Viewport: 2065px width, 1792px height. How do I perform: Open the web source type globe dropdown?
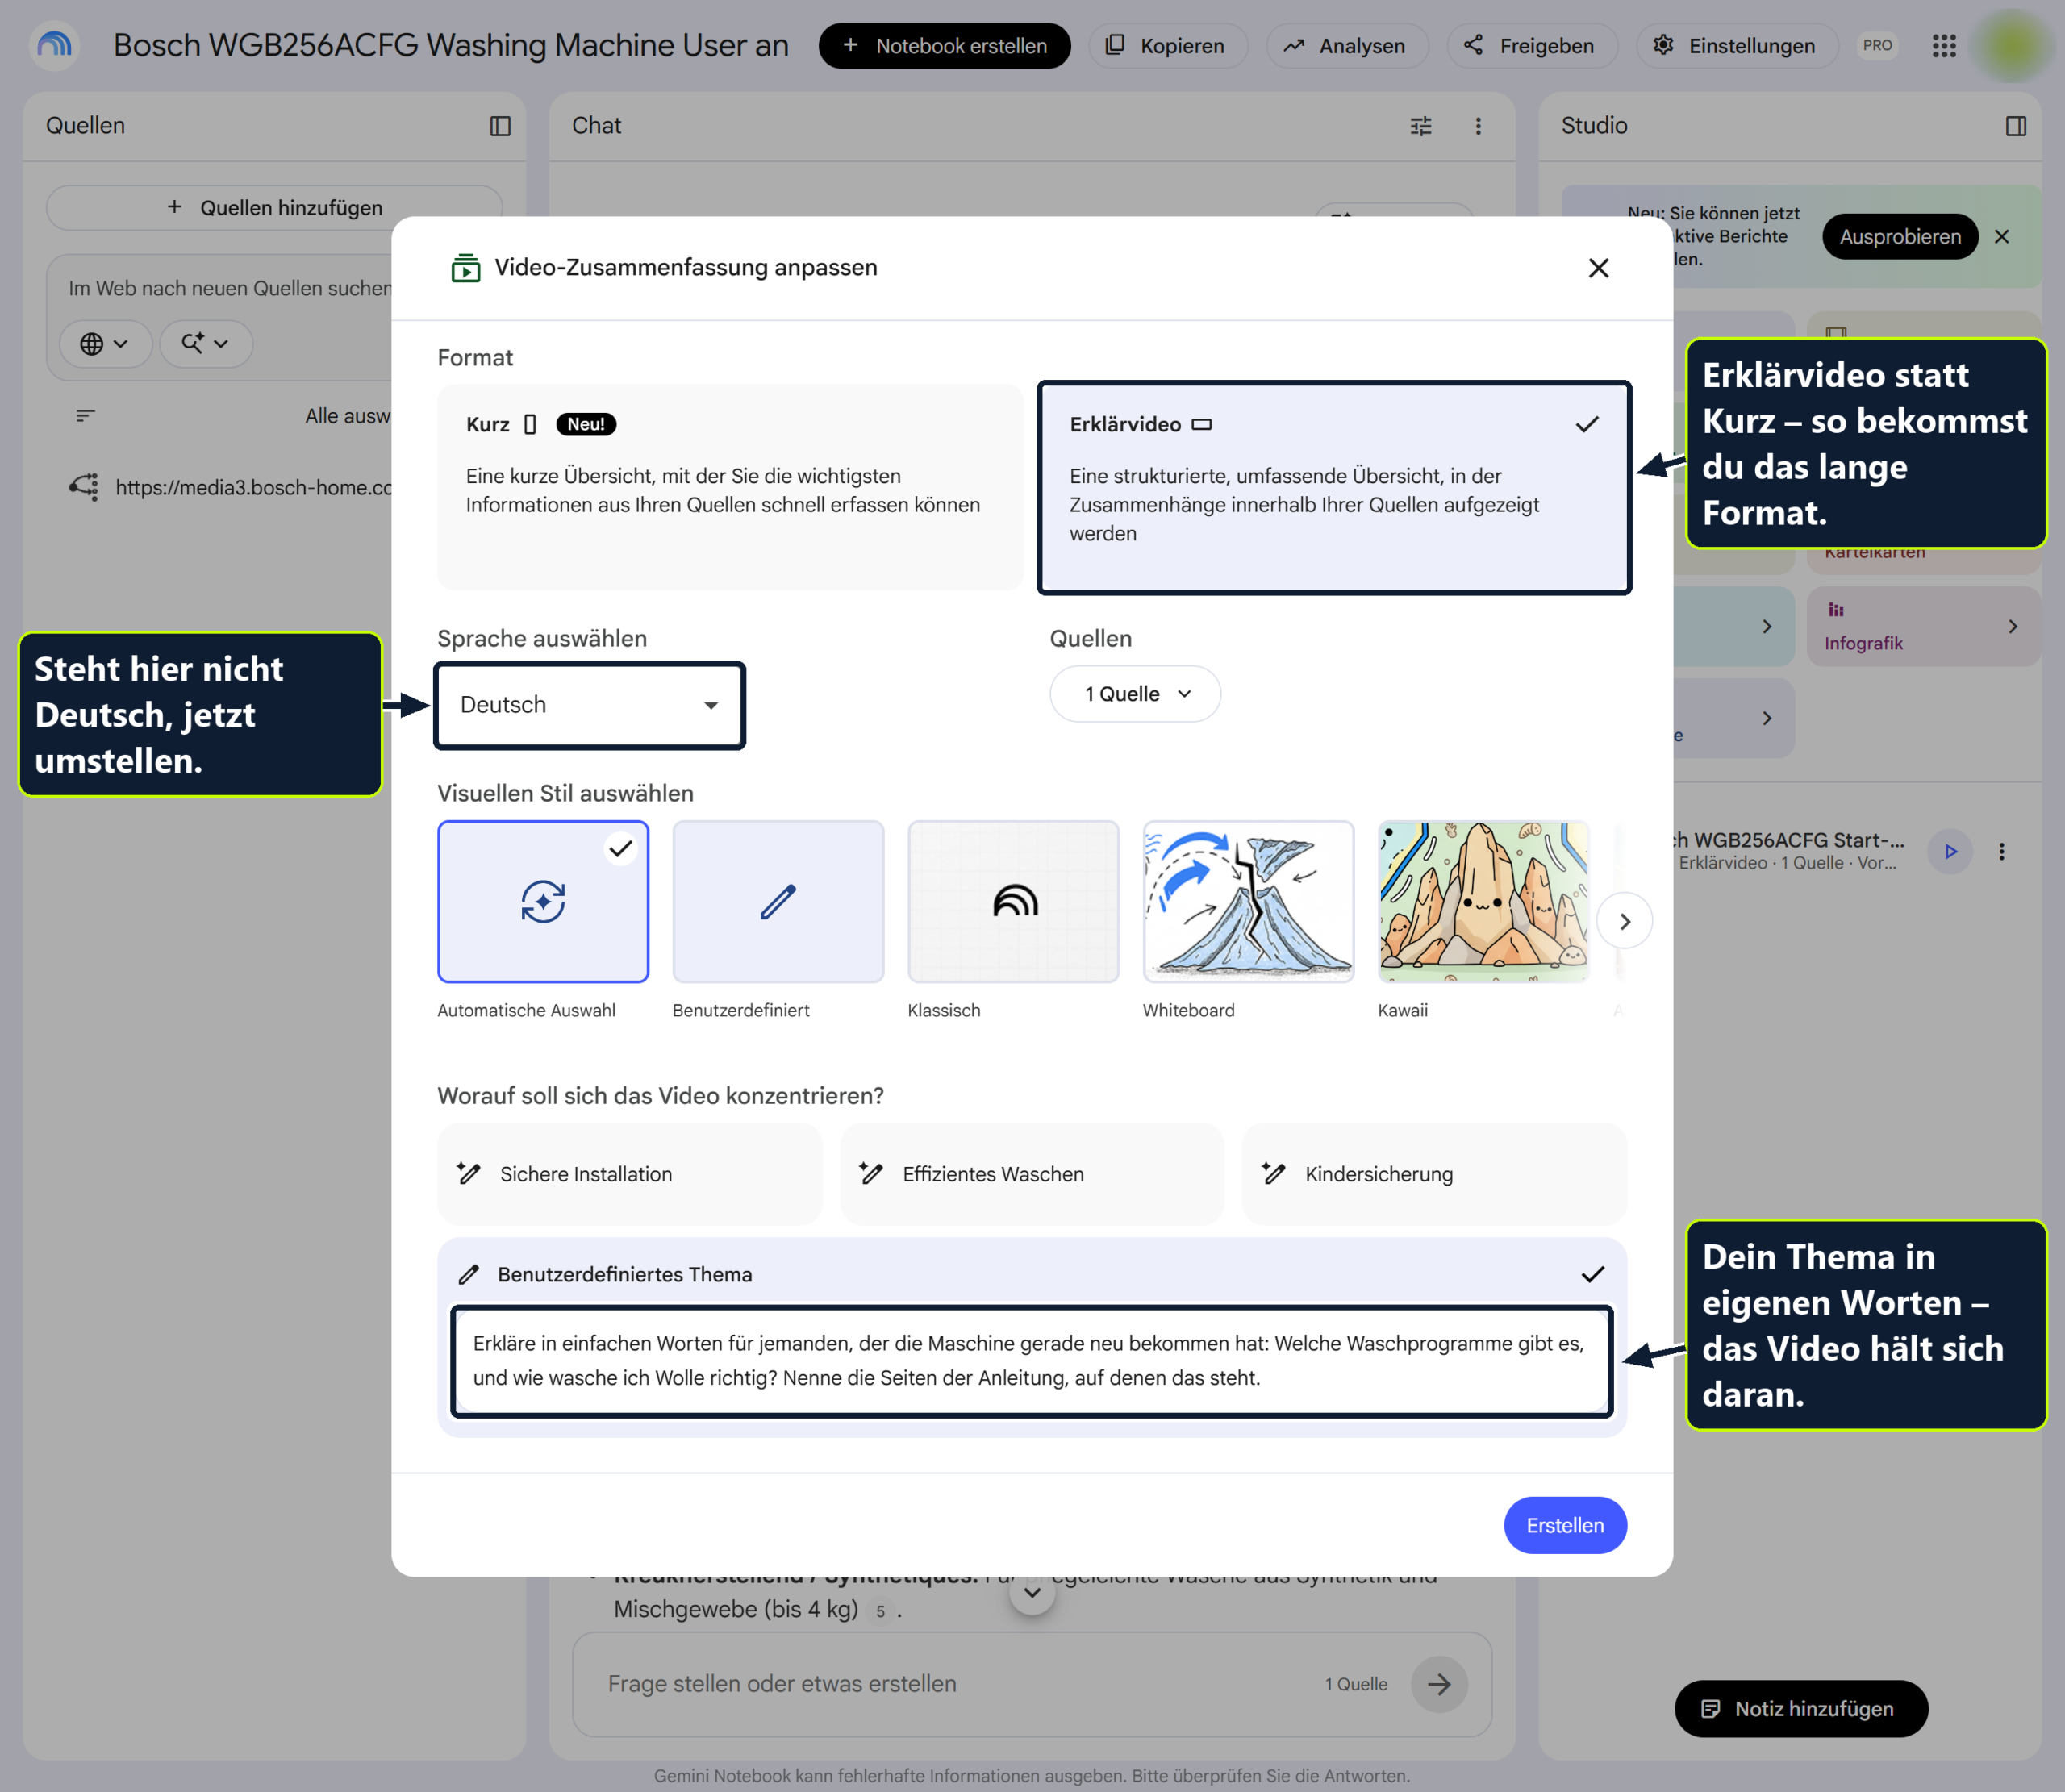pos(105,344)
